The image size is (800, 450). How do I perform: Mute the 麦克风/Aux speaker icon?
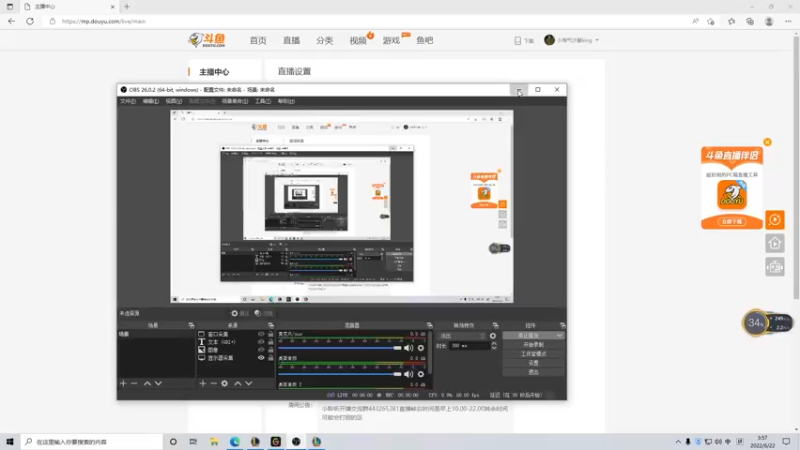tap(408, 348)
